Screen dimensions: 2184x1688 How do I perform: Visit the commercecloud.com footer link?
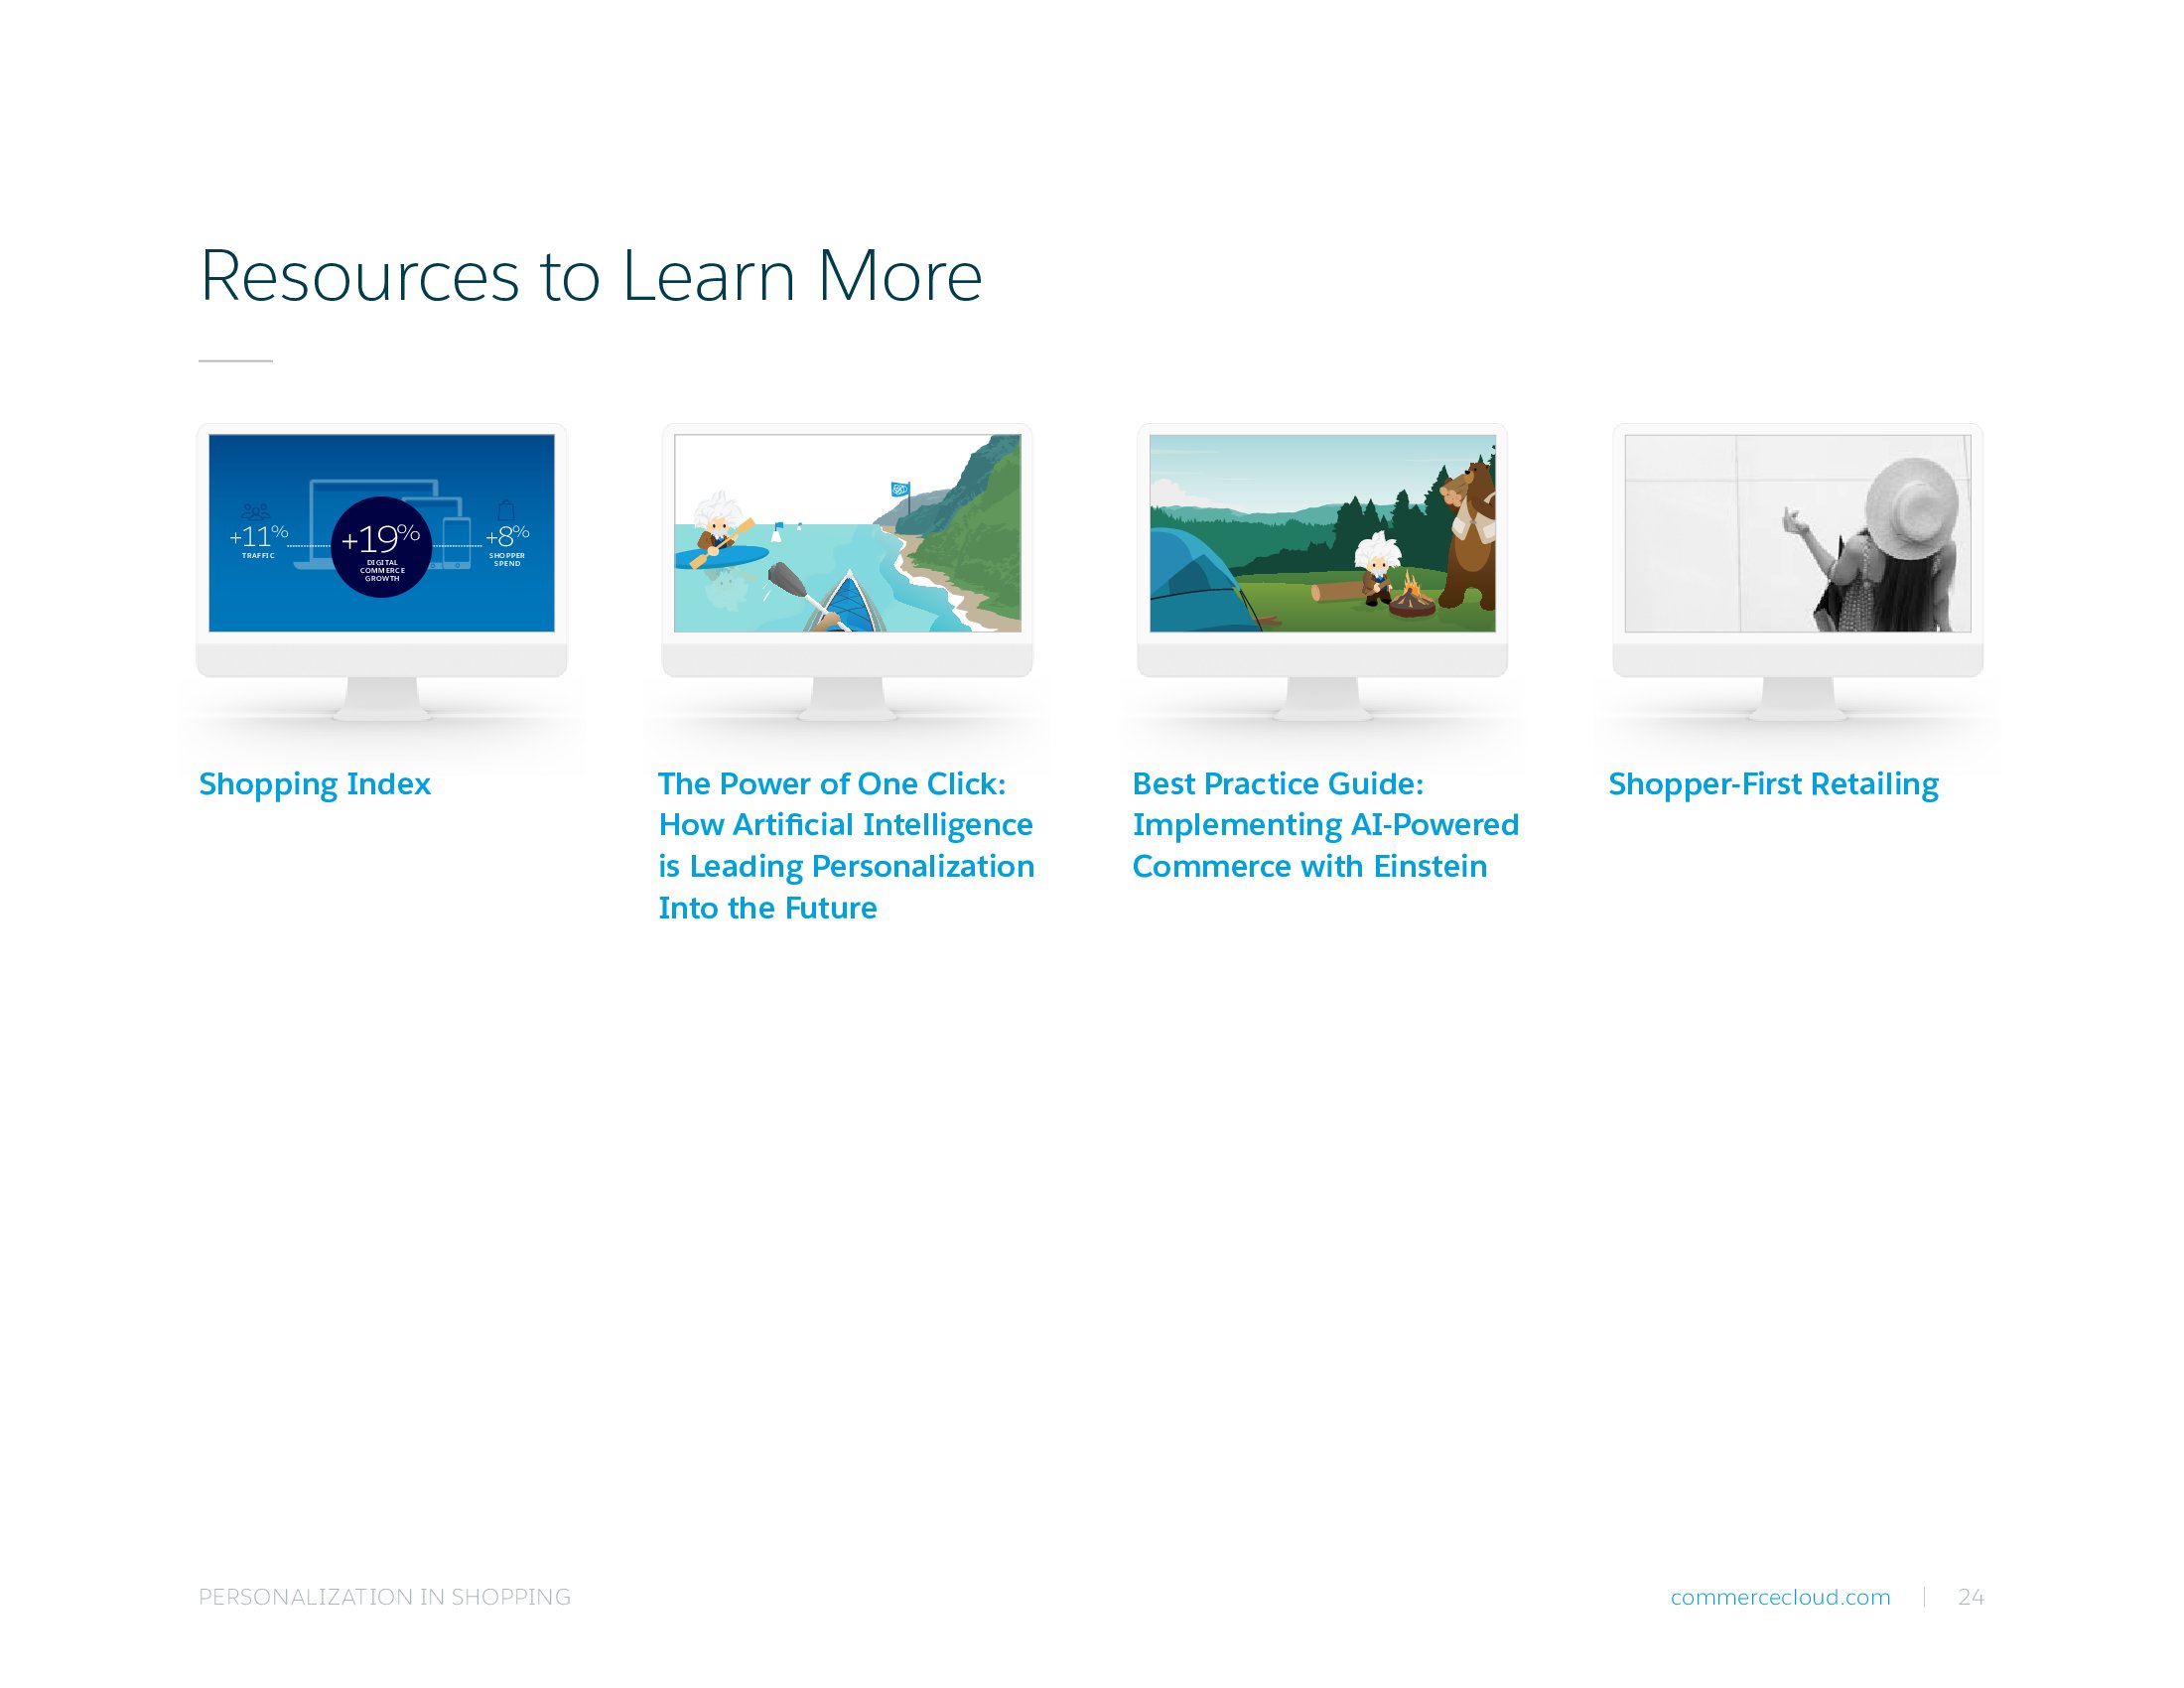[1780, 1597]
